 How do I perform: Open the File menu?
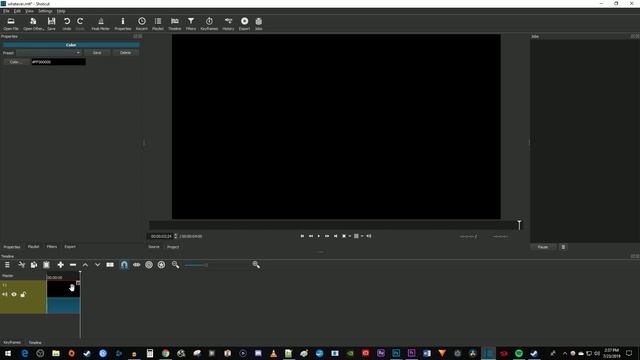click(x=6, y=11)
